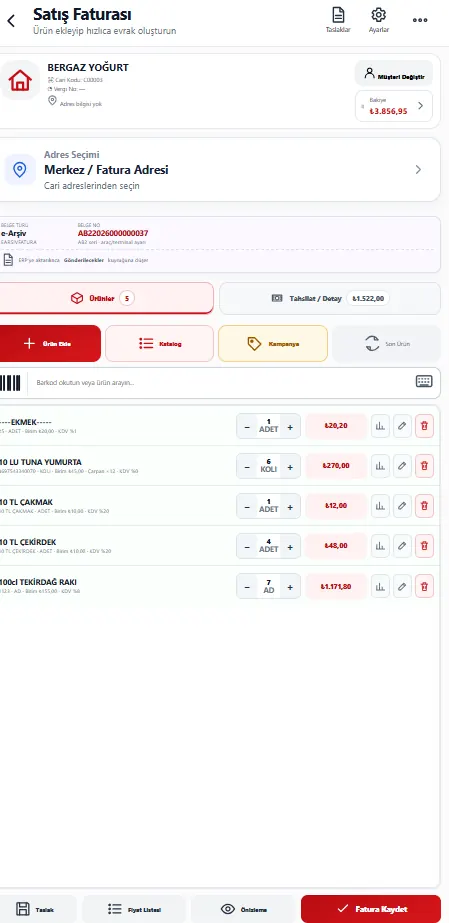The height and width of the screenshot is (923, 449).
Task: Open chart icon for TEKİRDAĞ RAKI
Action: tap(380, 586)
